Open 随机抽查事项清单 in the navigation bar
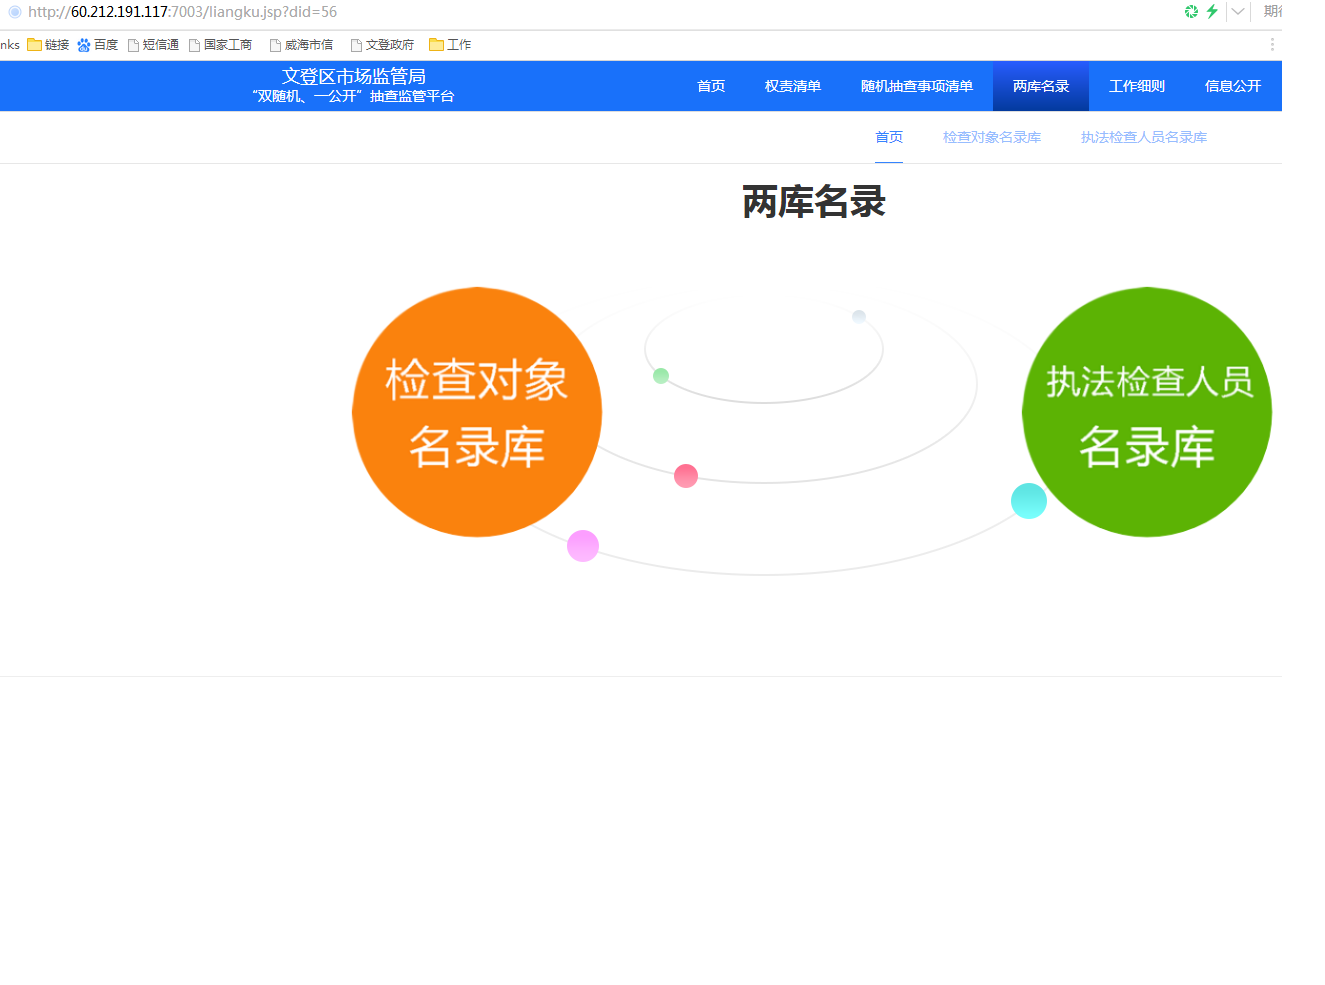Image resolution: width=1325 pixels, height=985 pixels. (x=916, y=86)
